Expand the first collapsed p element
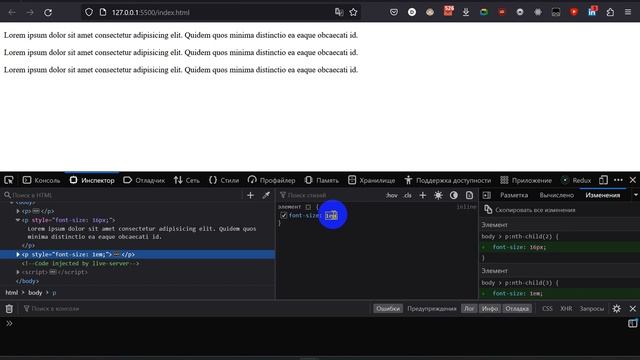 coord(18,211)
